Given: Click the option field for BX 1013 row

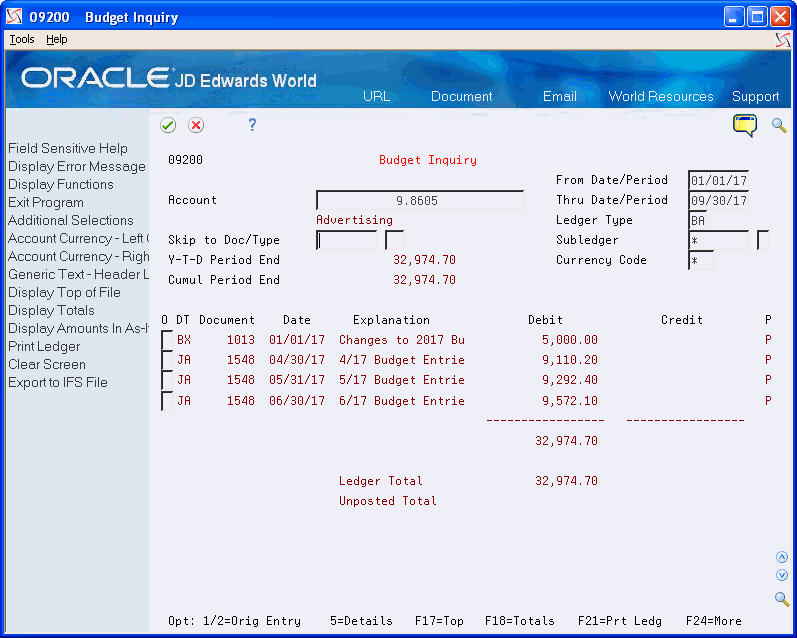Looking at the screenshot, I should (167, 340).
